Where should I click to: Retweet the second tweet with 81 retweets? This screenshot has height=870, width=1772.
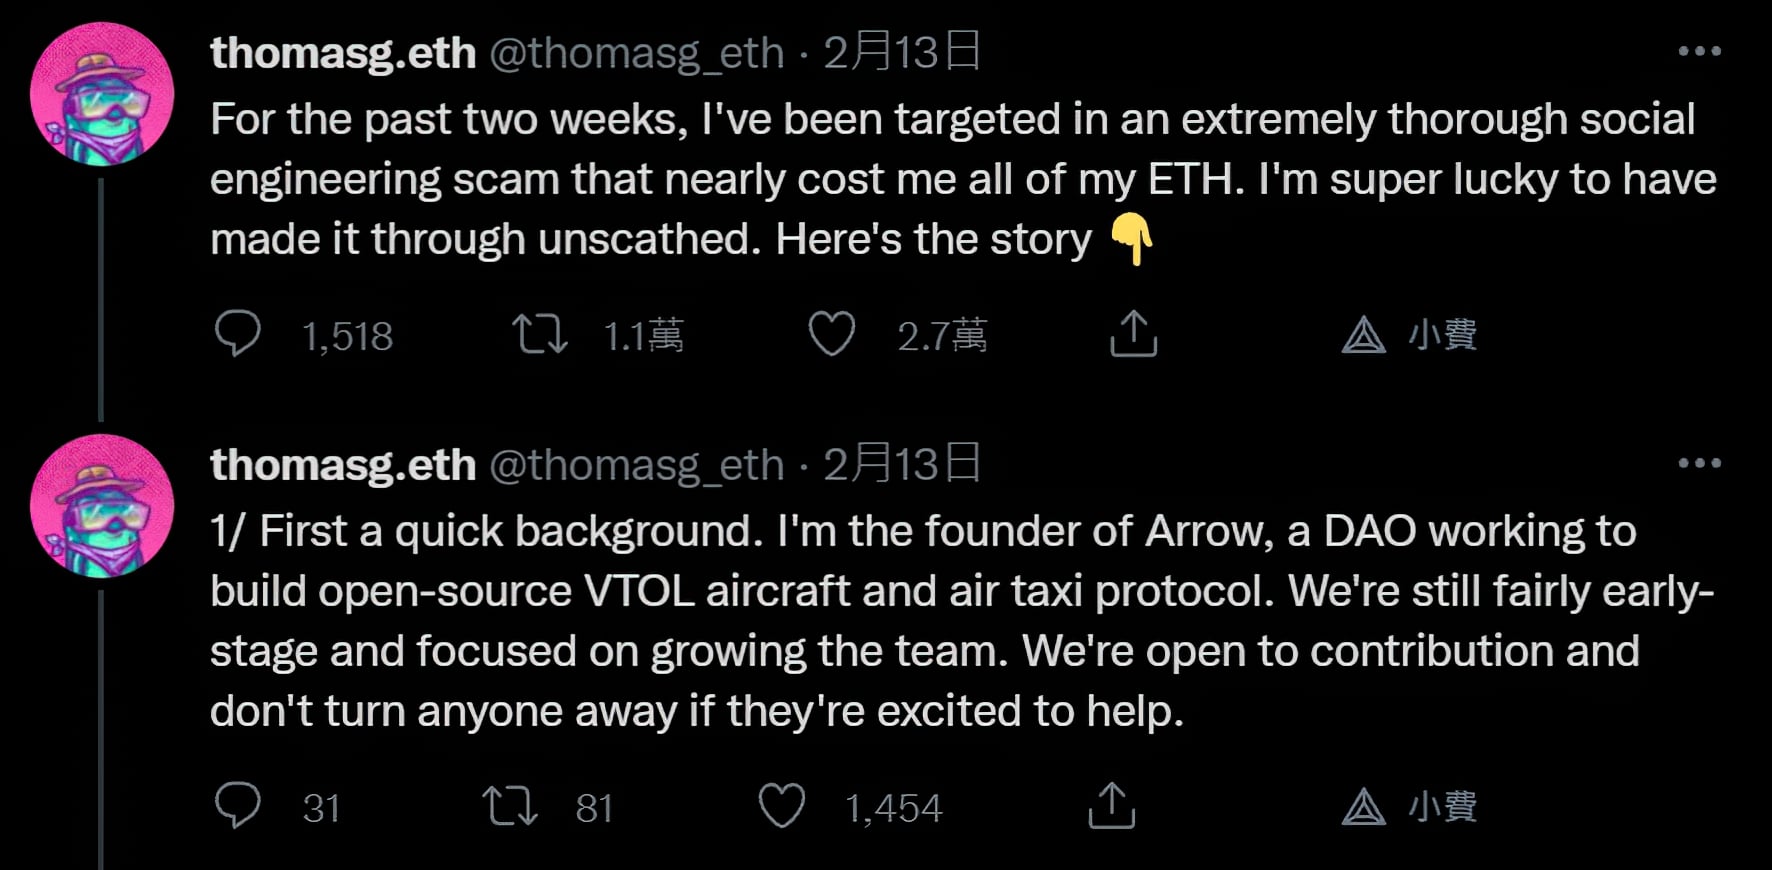[510, 805]
